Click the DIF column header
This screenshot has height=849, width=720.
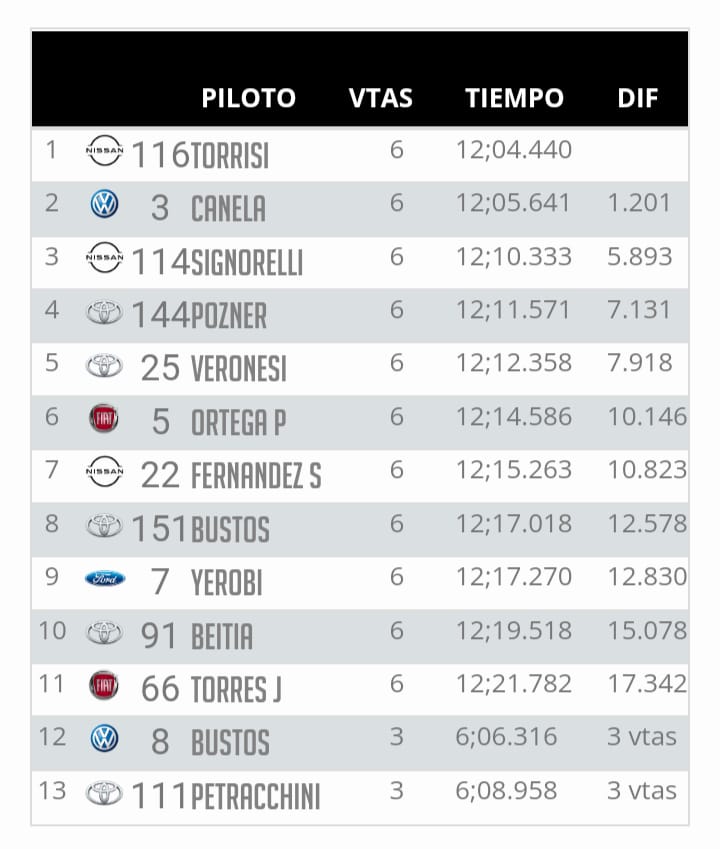tap(638, 98)
